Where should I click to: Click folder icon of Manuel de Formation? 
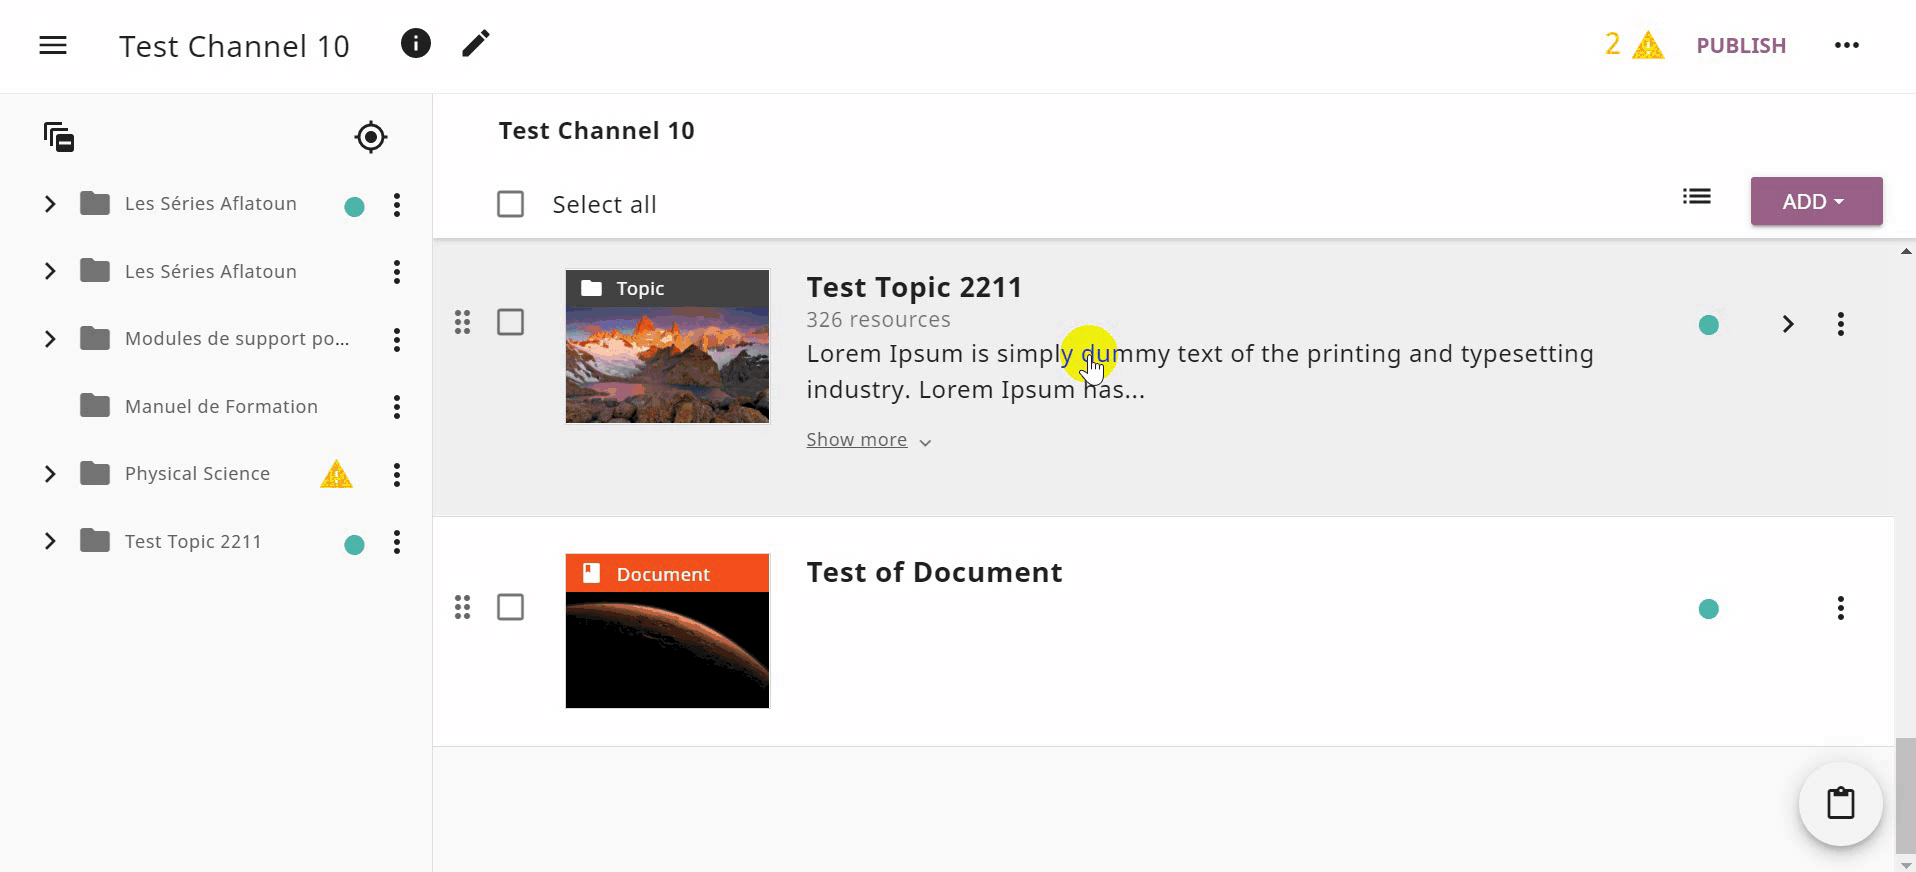[95, 406]
